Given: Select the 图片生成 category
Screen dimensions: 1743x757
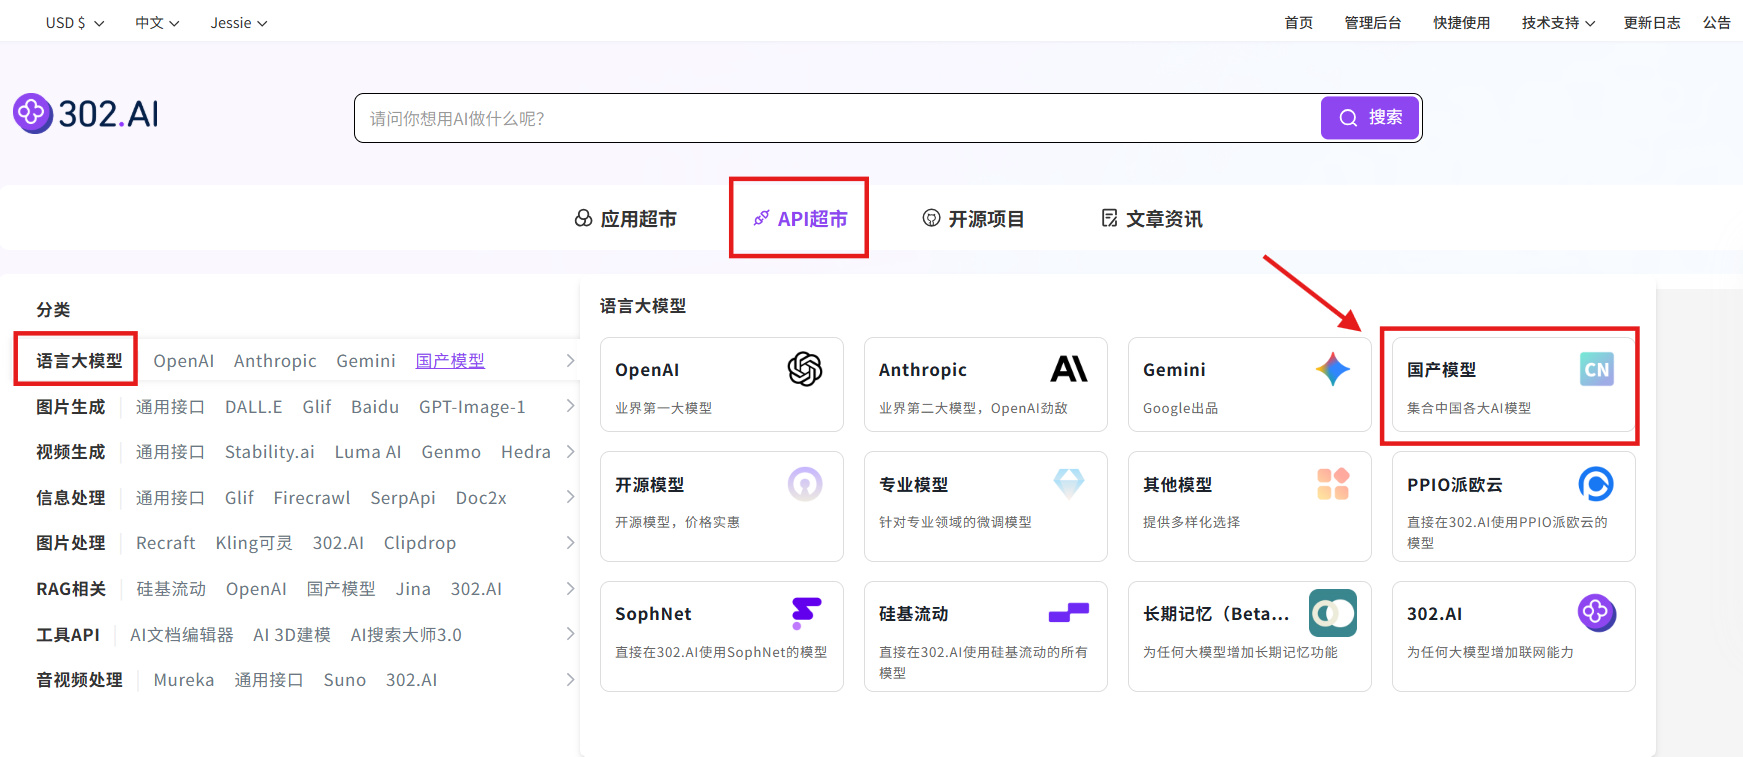Looking at the screenshot, I should click(x=70, y=407).
